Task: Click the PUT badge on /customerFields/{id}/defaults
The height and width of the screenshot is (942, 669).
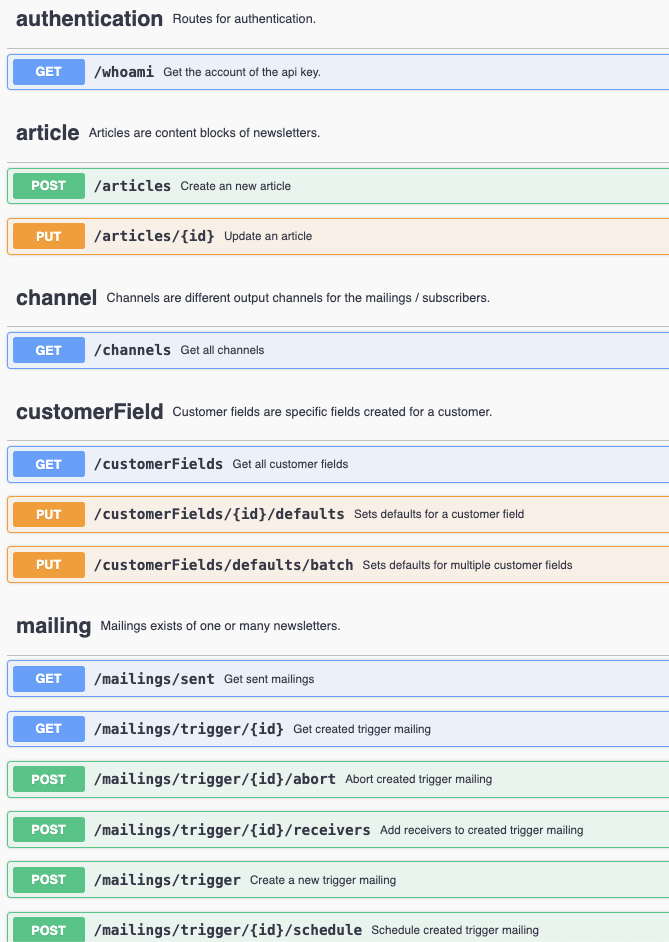Action: pyautogui.click(x=48, y=514)
